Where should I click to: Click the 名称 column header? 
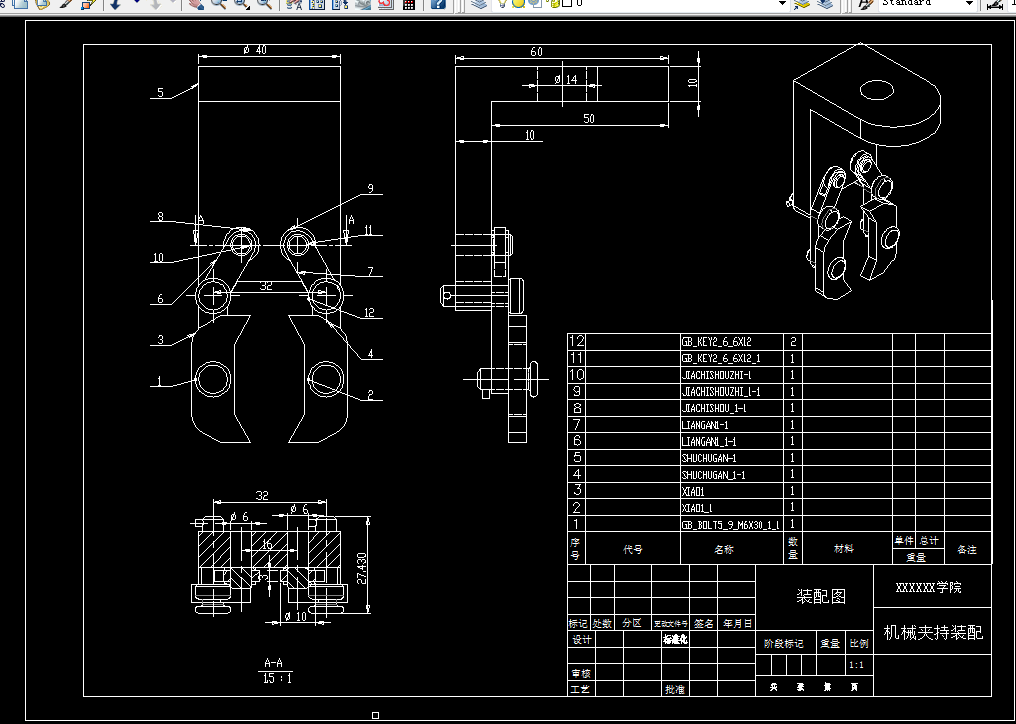pos(724,550)
